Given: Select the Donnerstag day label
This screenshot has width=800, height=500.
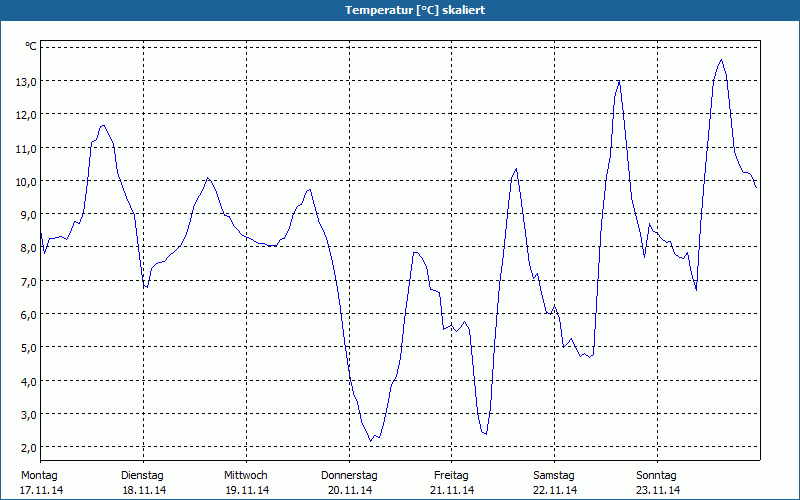Looking at the screenshot, I should pos(349,476).
